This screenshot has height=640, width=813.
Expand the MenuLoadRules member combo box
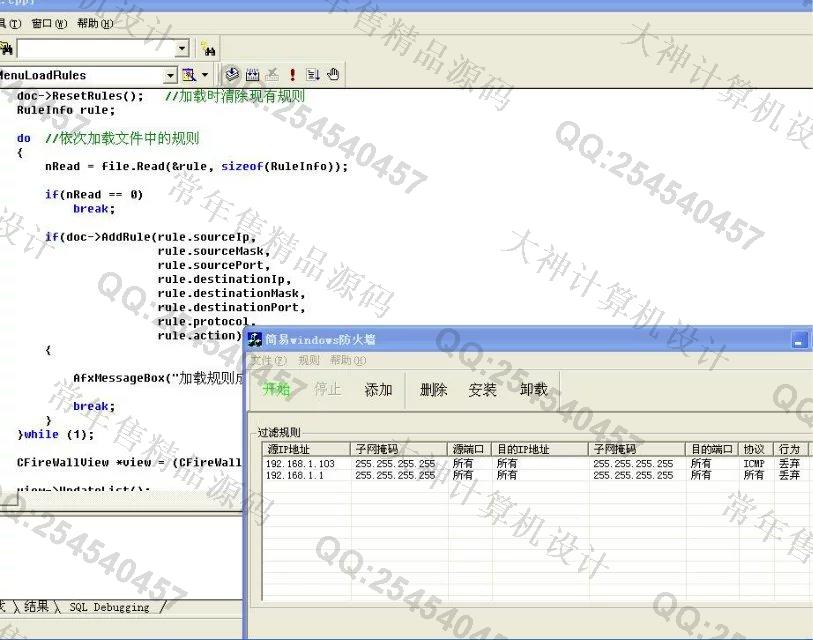(x=171, y=76)
